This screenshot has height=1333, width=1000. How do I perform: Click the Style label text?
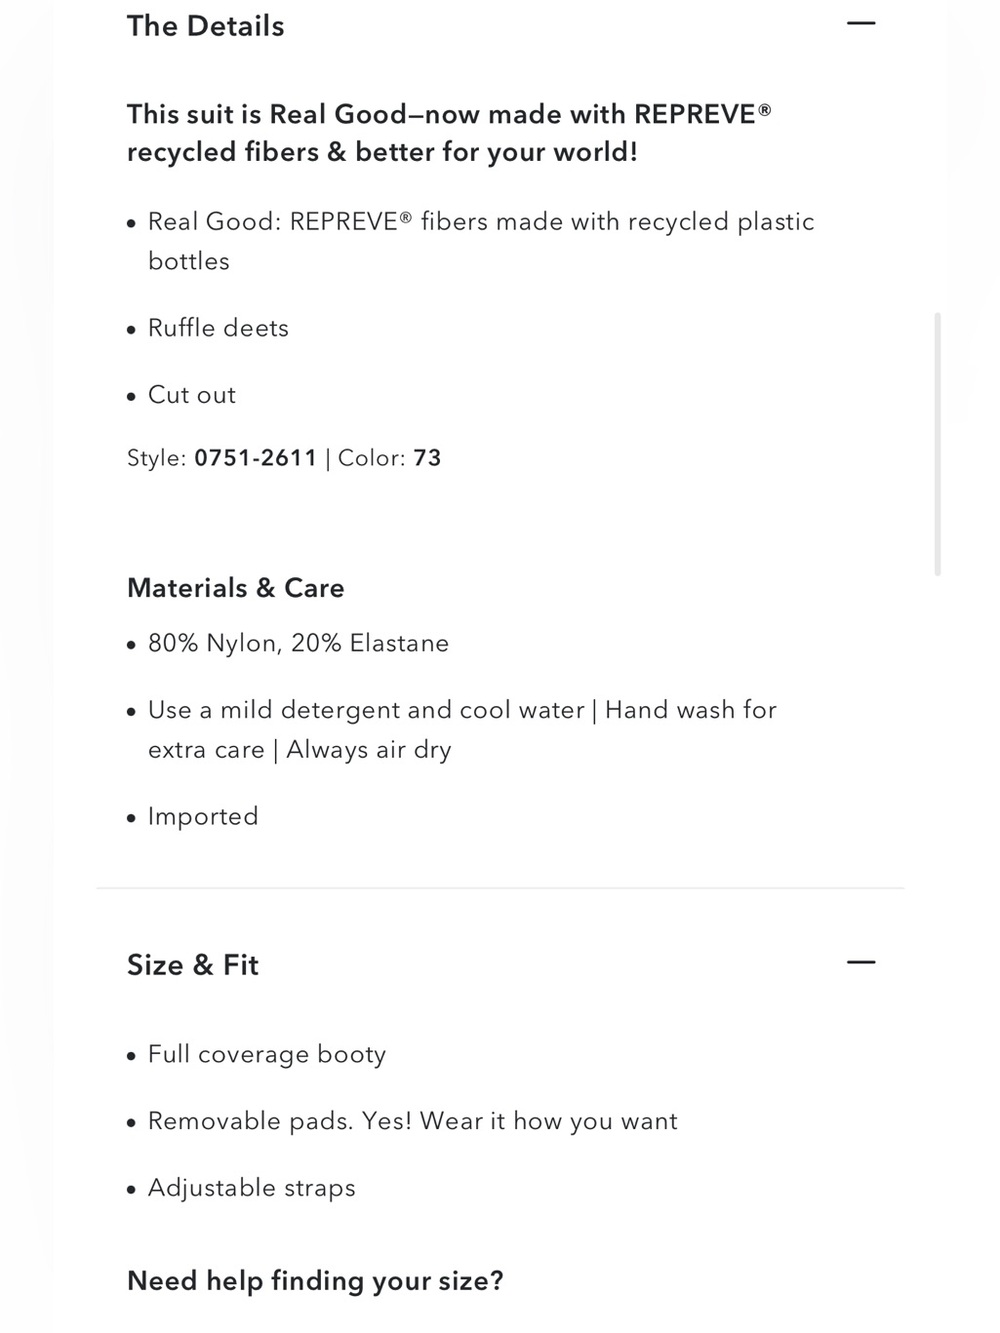(157, 458)
